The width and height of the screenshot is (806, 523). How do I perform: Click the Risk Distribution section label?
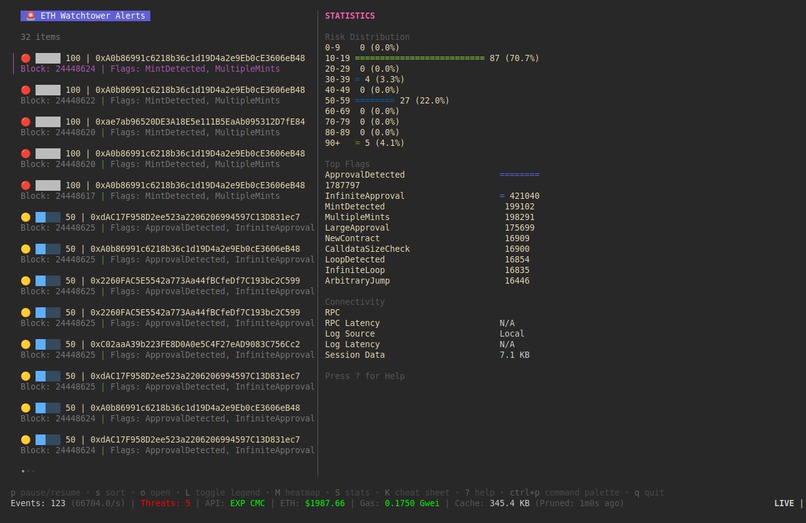tap(367, 37)
